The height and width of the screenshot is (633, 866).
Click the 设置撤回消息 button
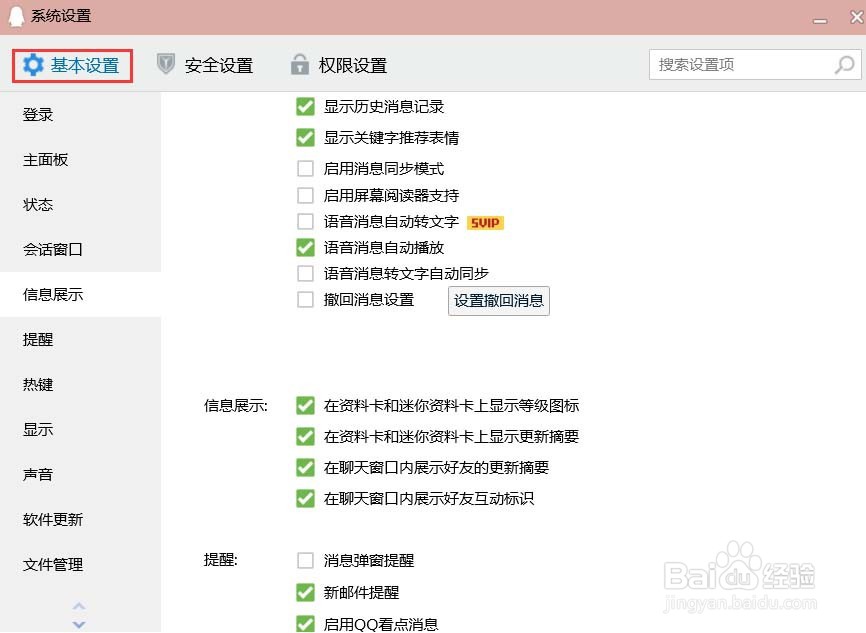(x=499, y=301)
